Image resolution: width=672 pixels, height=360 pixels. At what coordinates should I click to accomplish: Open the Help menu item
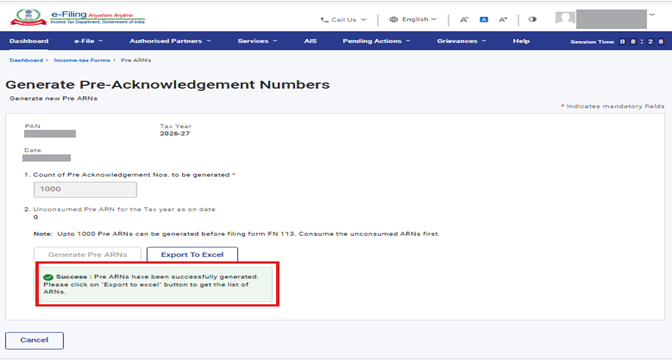[x=521, y=41]
